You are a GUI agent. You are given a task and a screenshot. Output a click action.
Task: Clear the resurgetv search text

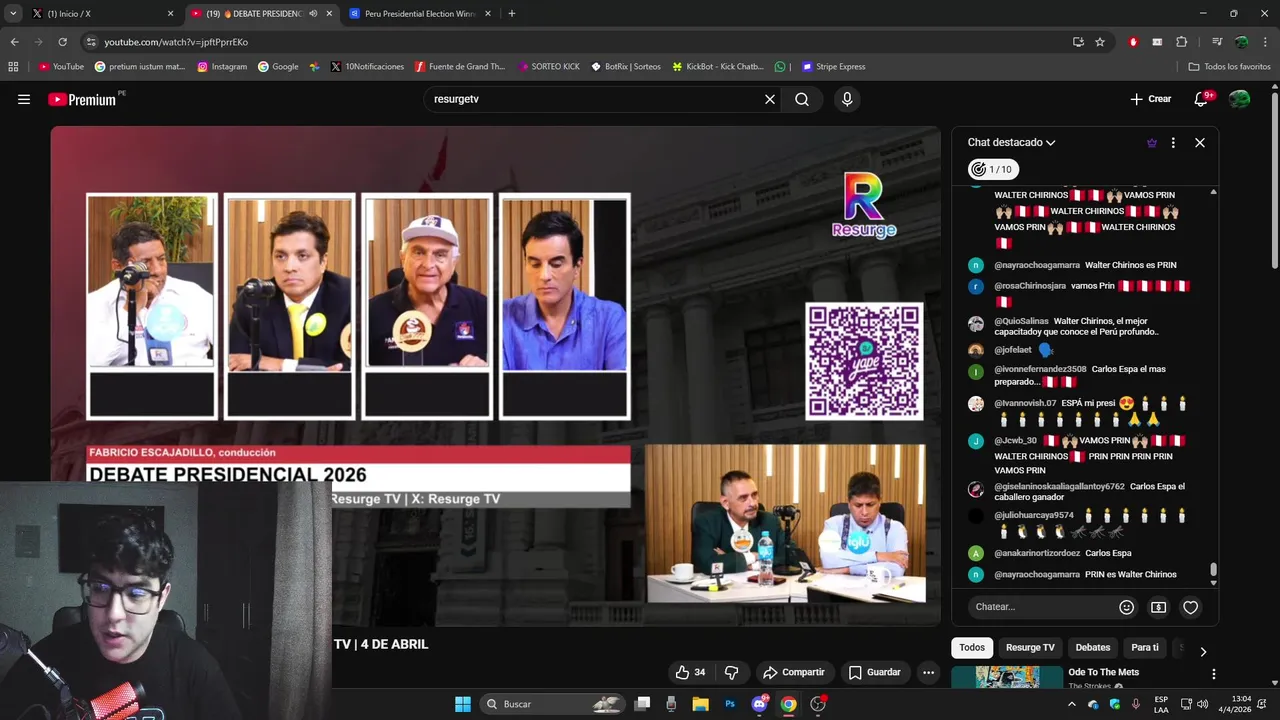point(770,99)
